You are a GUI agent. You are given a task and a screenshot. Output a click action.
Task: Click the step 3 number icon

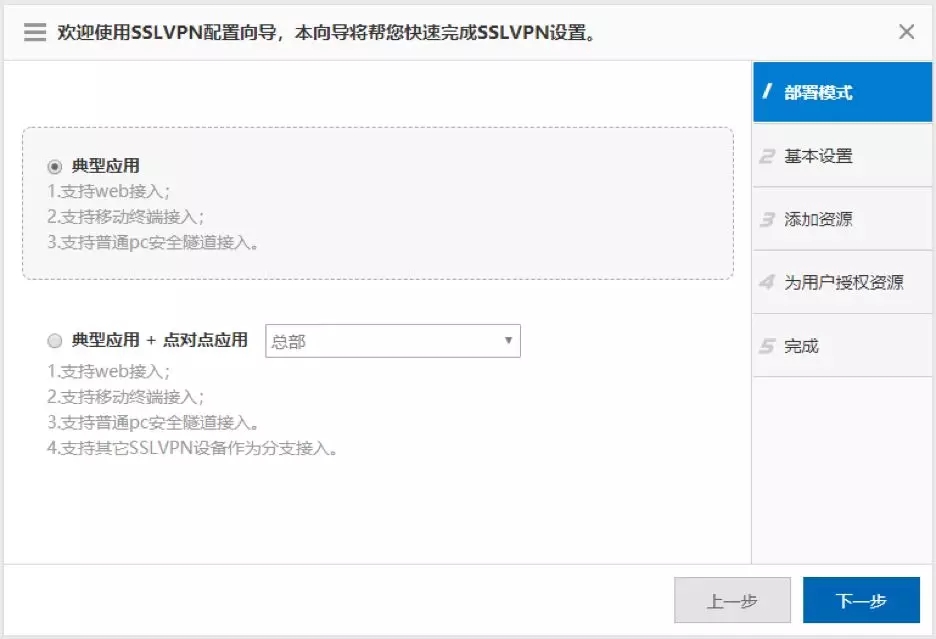pos(767,219)
